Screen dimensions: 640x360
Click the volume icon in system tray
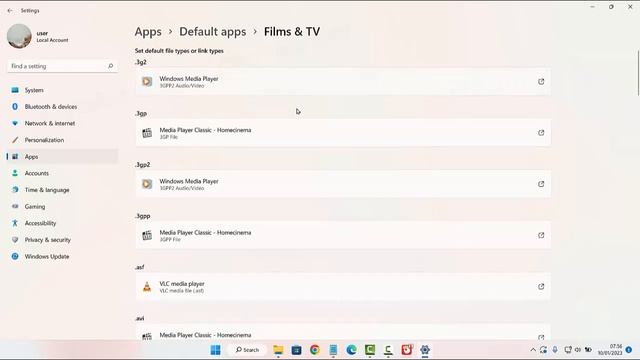578,350
